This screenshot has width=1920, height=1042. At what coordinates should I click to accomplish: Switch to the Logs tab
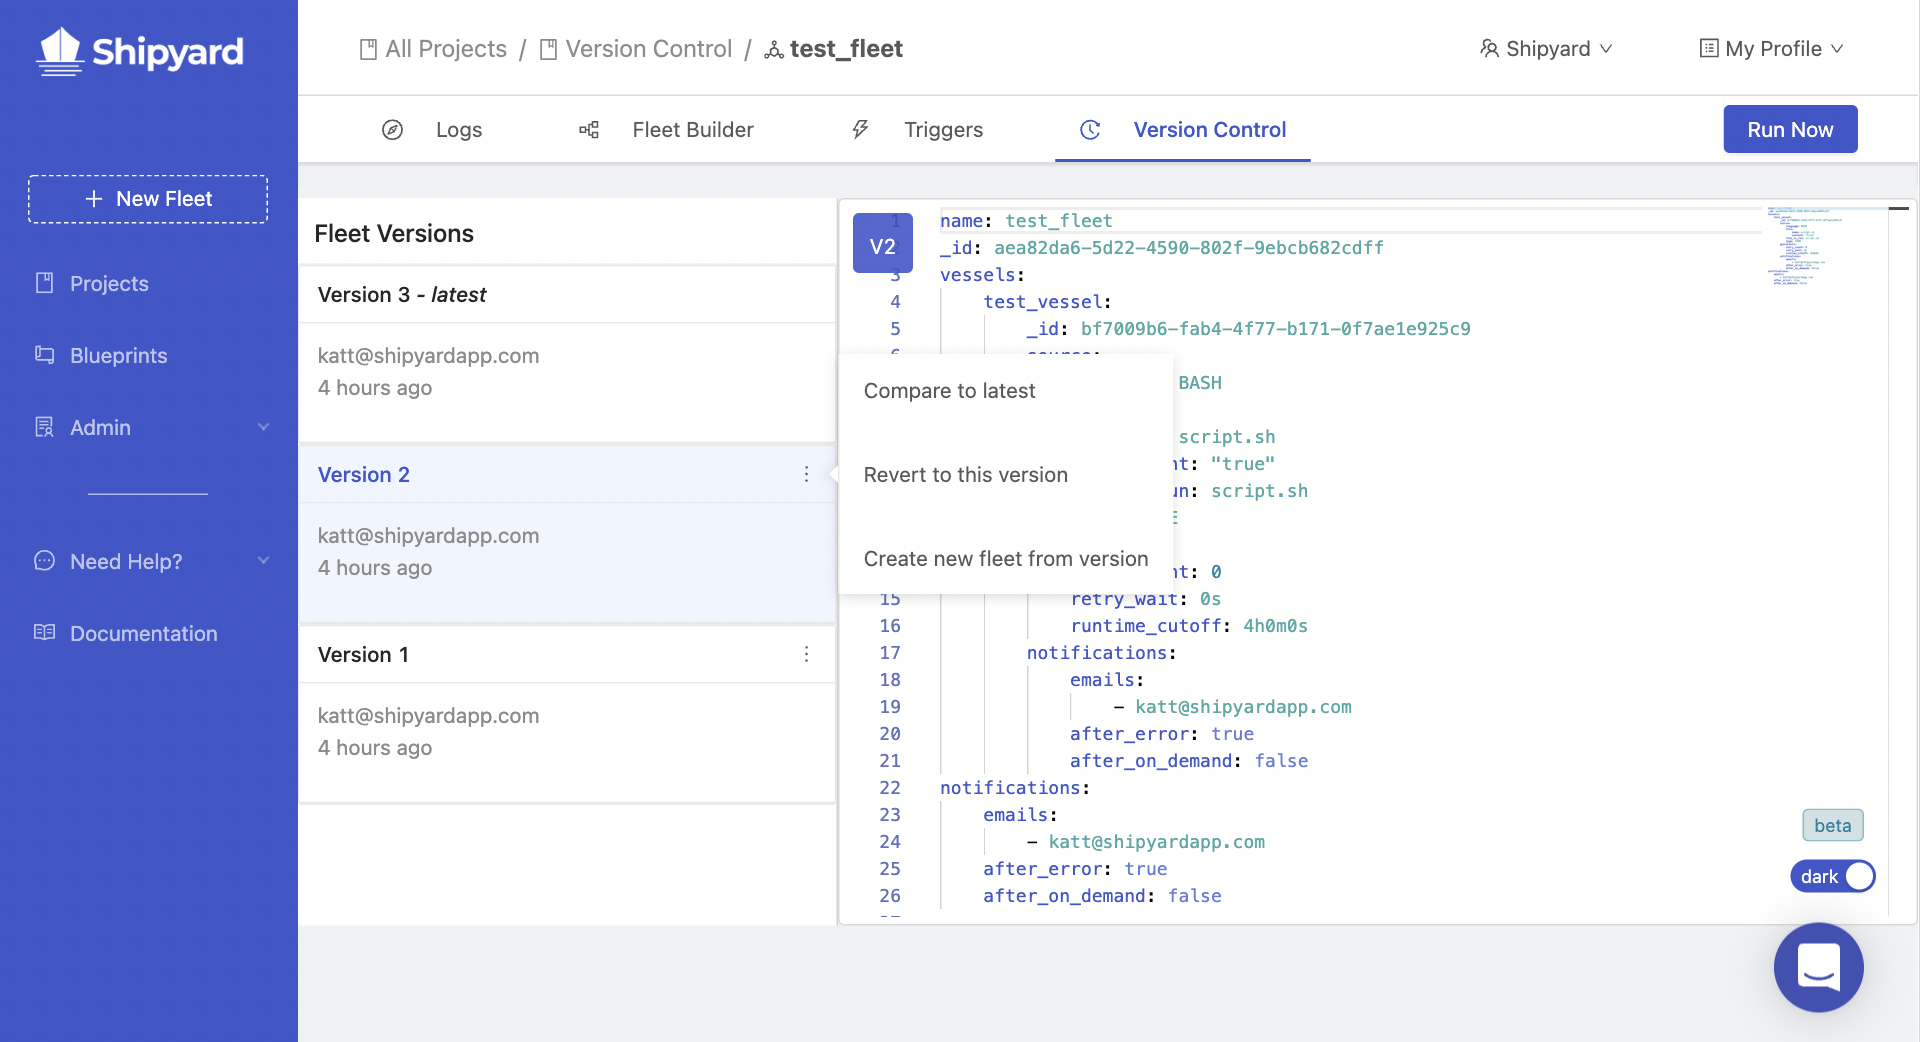(432, 130)
